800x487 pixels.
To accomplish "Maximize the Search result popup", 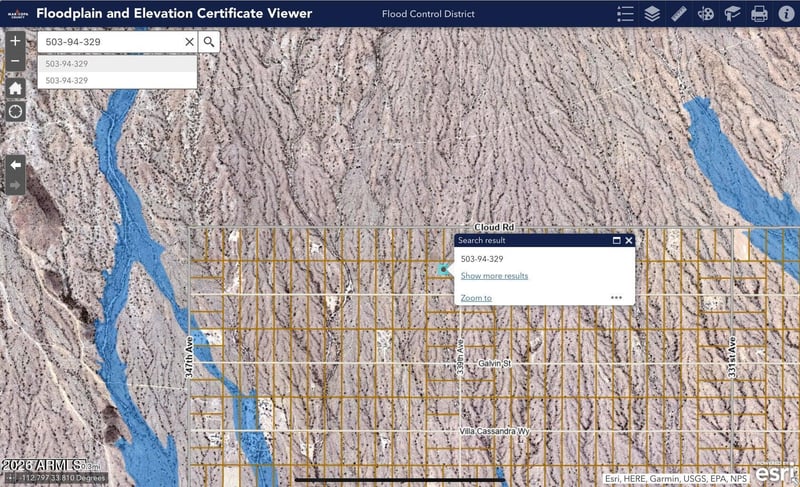I will (616, 240).
